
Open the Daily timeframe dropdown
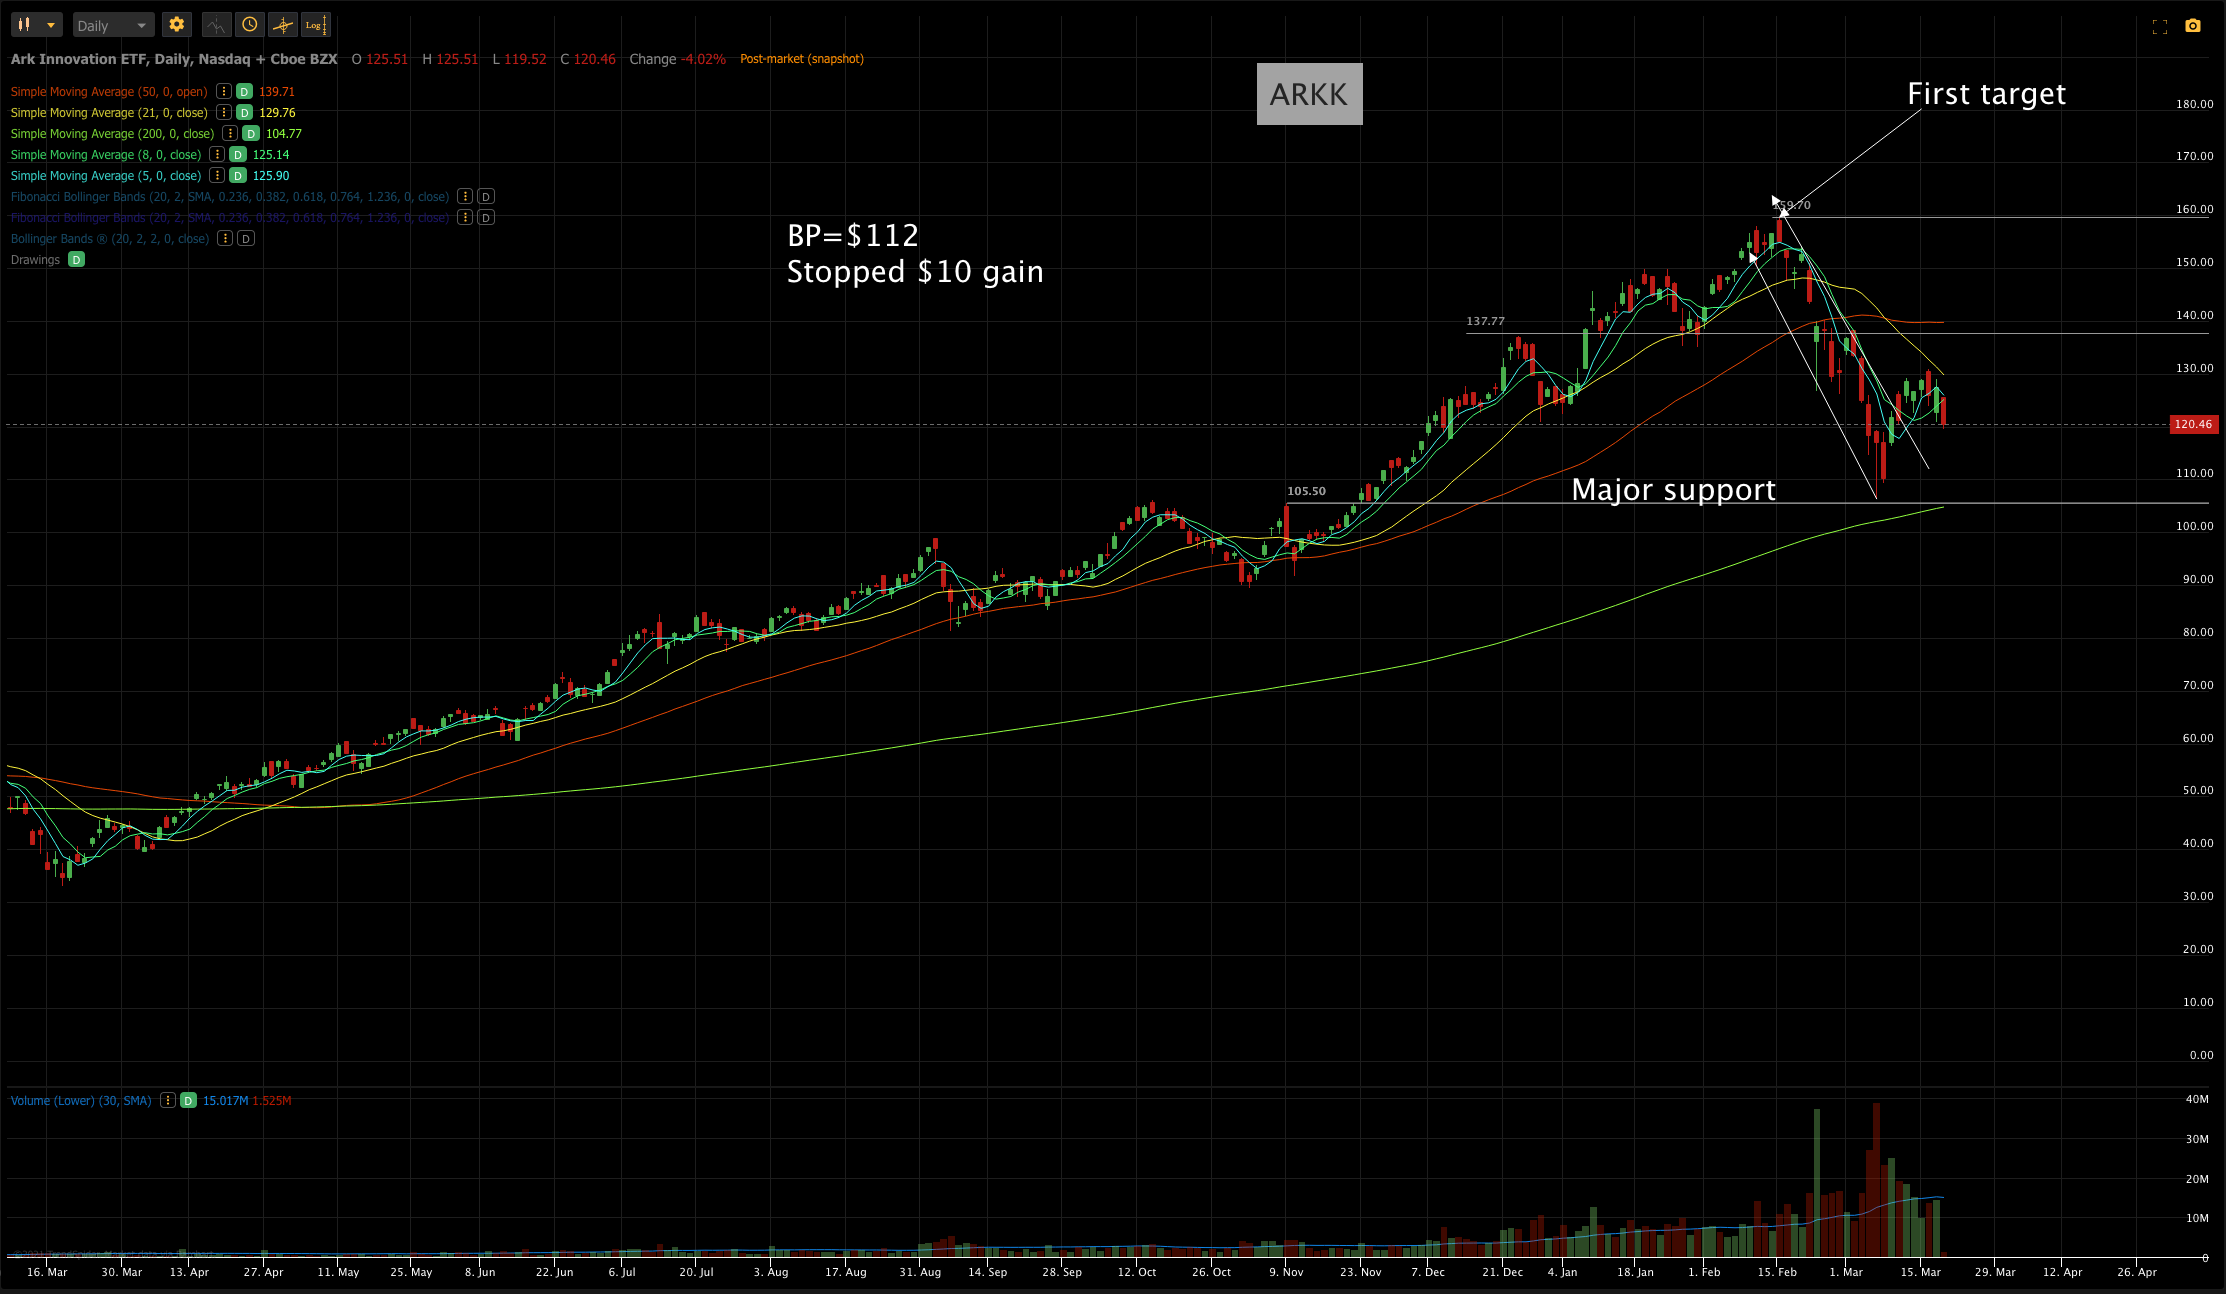click(x=113, y=25)
